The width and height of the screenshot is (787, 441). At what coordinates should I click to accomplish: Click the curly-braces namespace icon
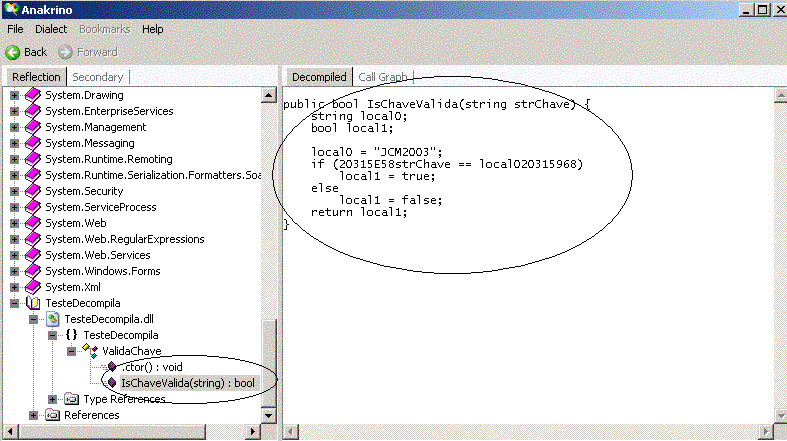pos(71,335)
